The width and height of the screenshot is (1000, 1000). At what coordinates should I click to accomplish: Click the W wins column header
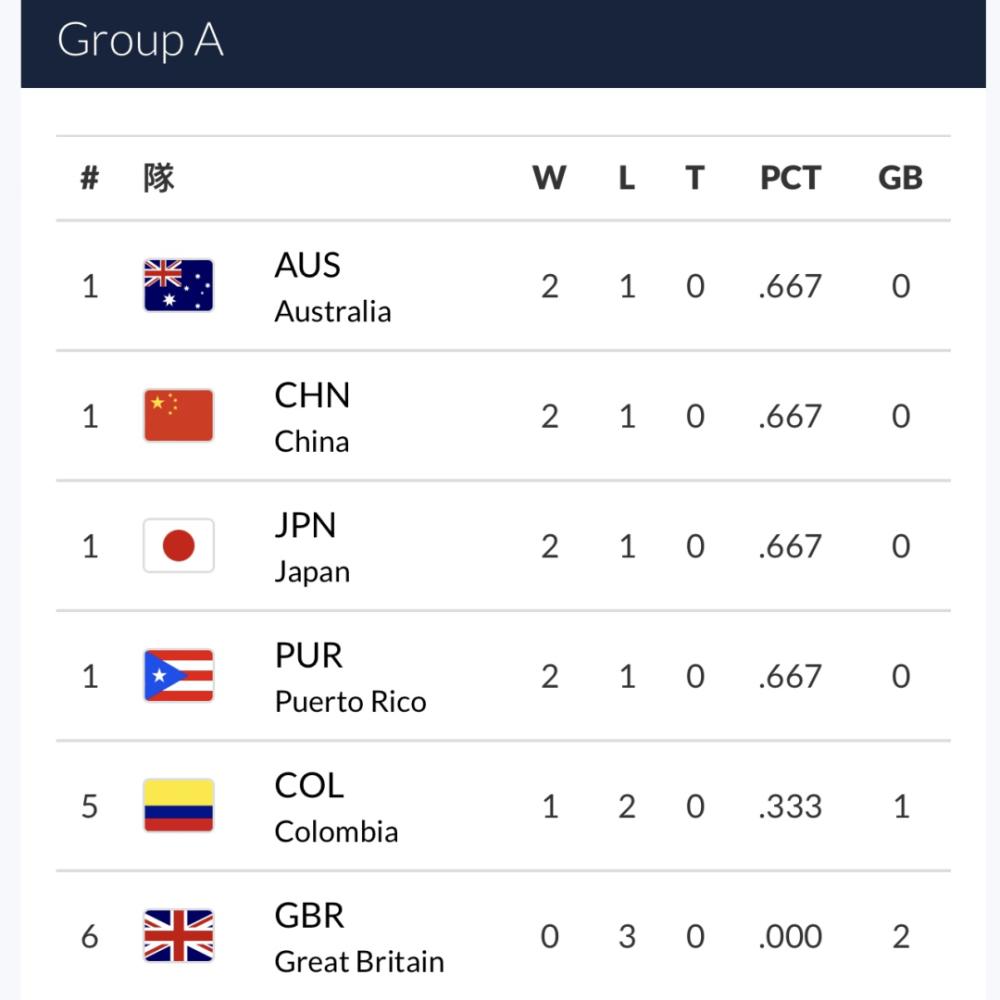pos(549,178)
